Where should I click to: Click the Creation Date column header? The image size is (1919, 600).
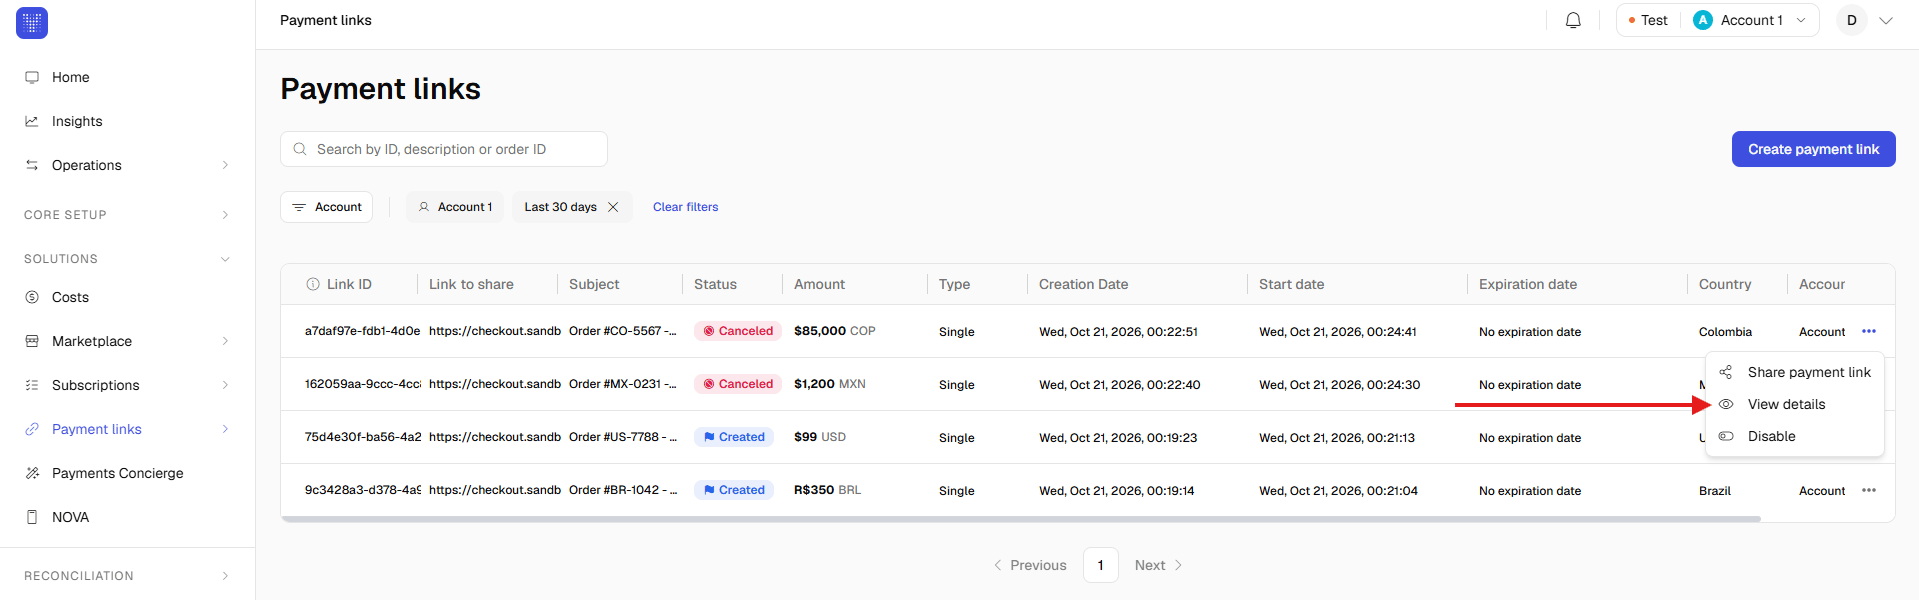[x=1083, y=284]
